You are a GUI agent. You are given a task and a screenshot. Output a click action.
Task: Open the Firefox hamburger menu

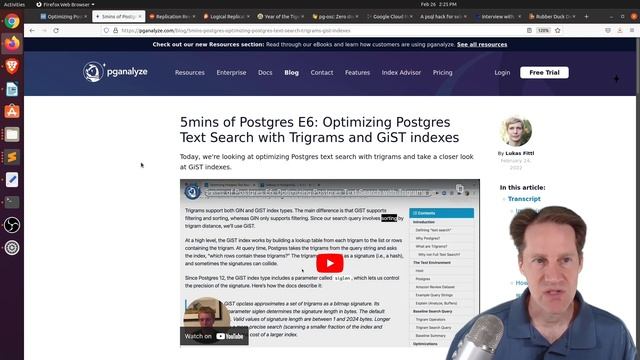[x=631, y=31]
